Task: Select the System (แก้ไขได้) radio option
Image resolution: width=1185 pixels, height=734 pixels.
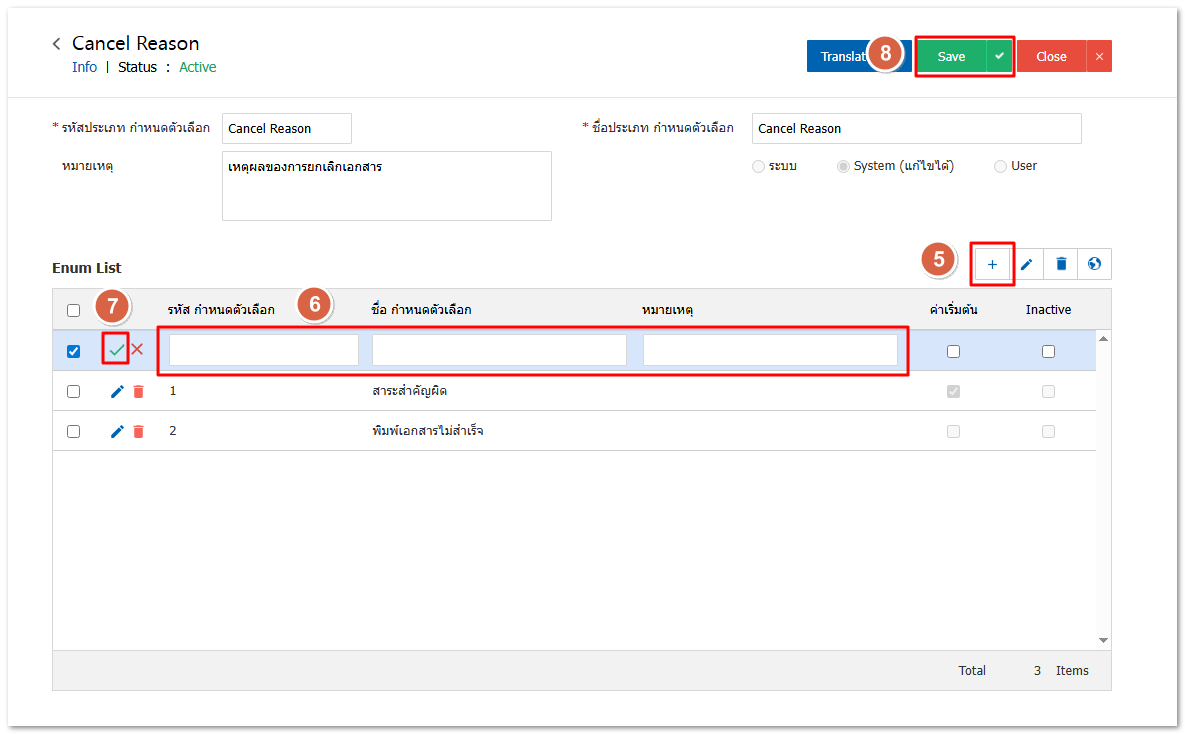Action: [843, 166]
